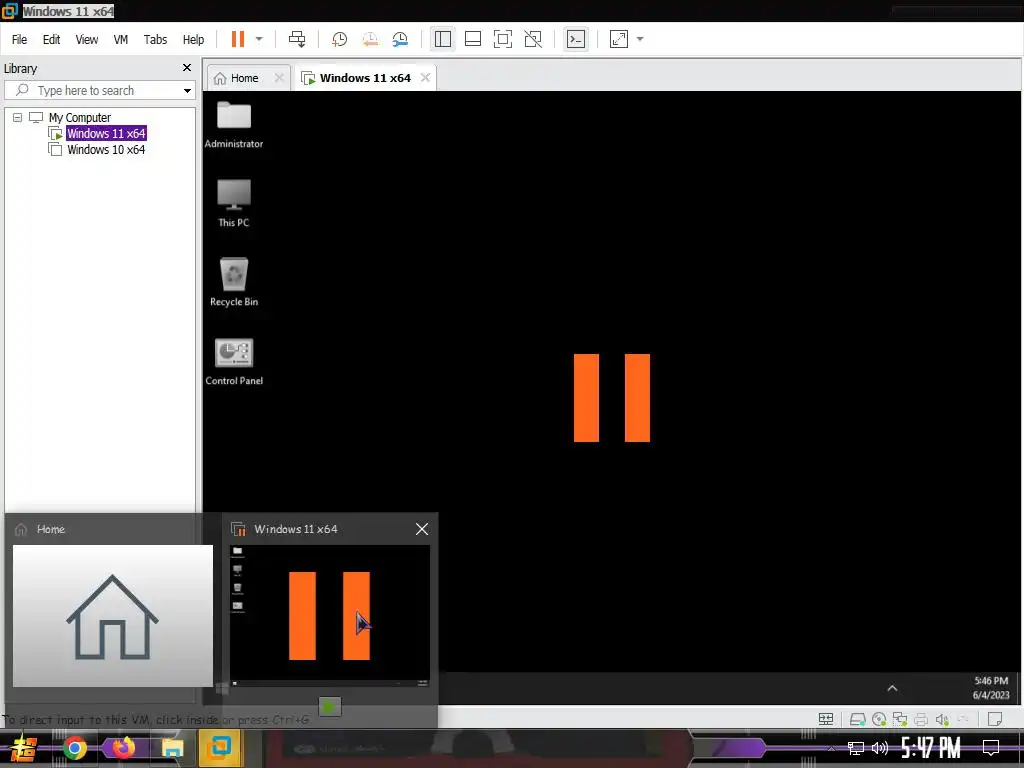This screenshot has height=768, width=1024.
Task: Show the console view
Action: 575,39
